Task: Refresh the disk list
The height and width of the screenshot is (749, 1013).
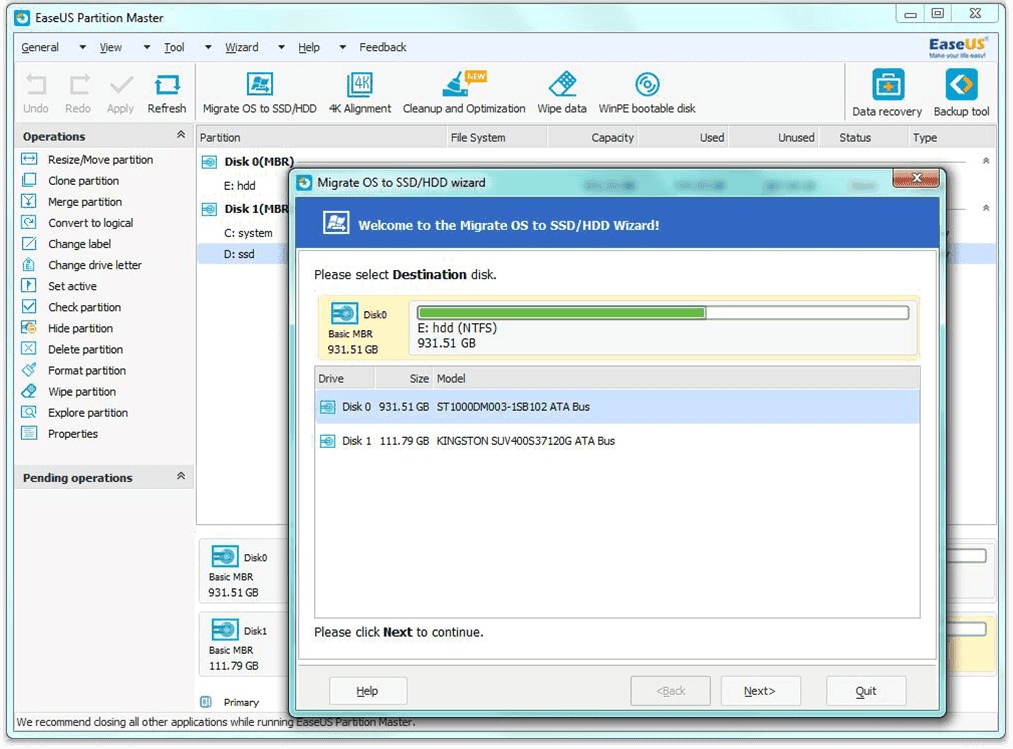Action: [x=167, y=94]
